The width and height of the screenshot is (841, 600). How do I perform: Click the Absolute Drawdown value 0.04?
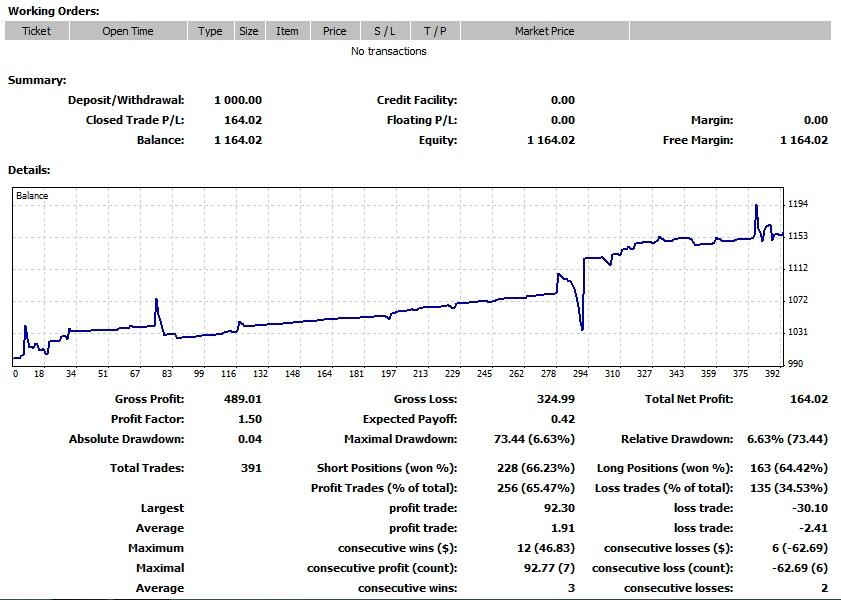click(250, 439)
